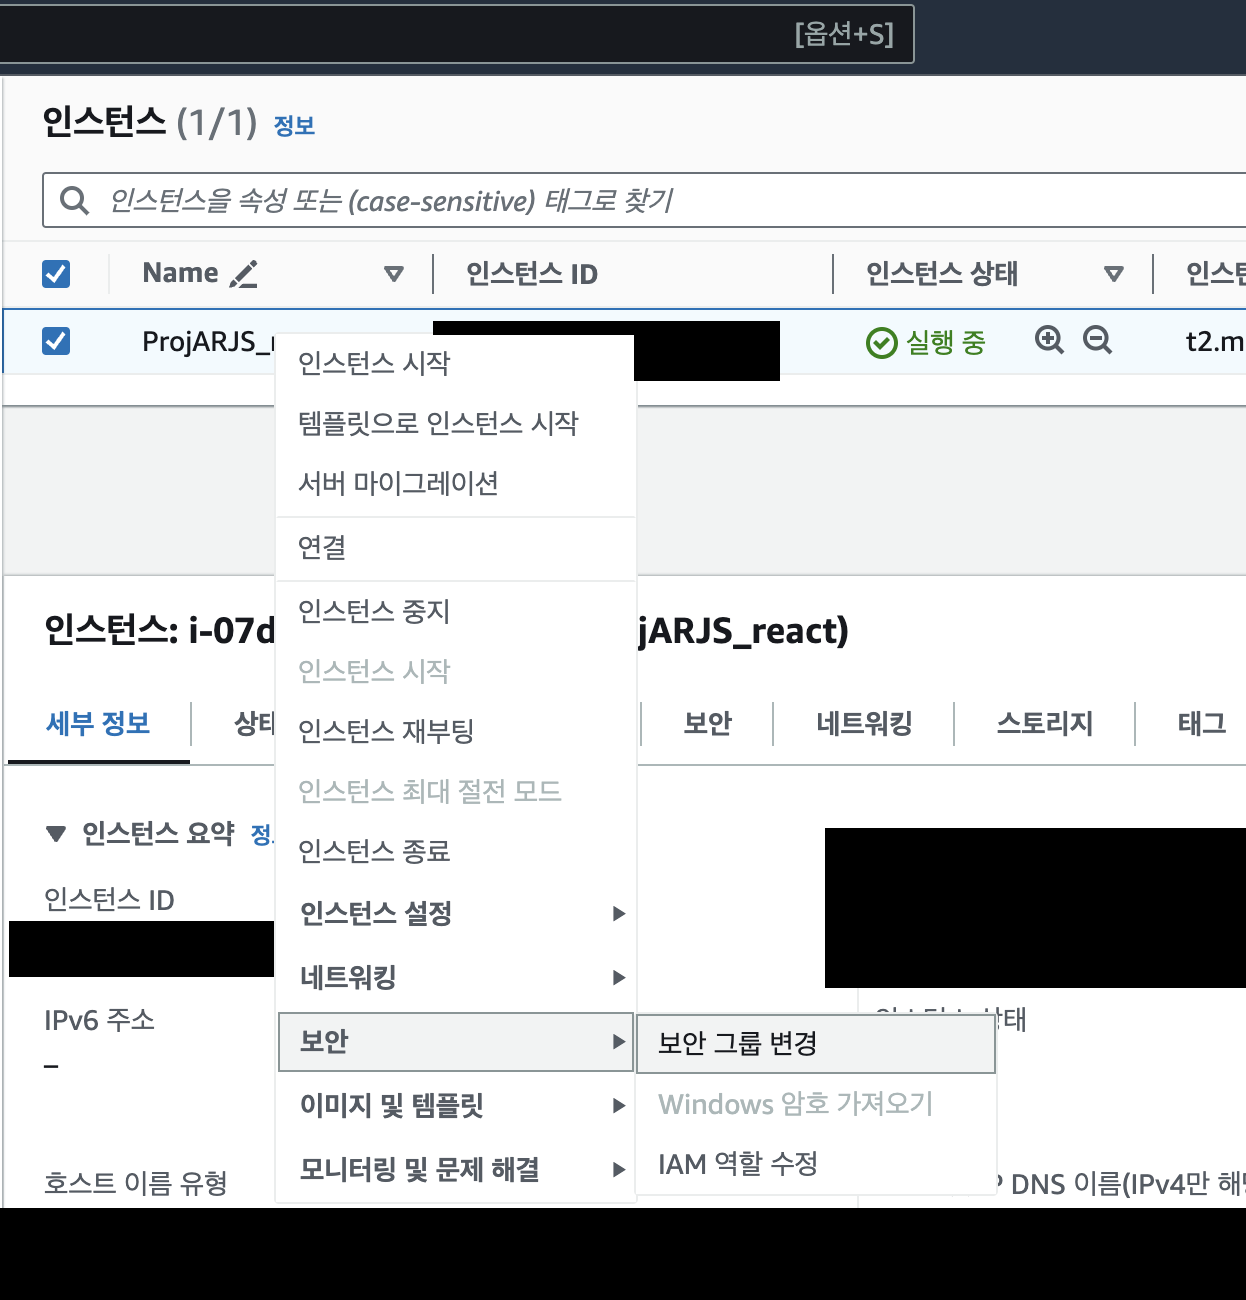Click inside the instance search input field

tap(400, 200)
